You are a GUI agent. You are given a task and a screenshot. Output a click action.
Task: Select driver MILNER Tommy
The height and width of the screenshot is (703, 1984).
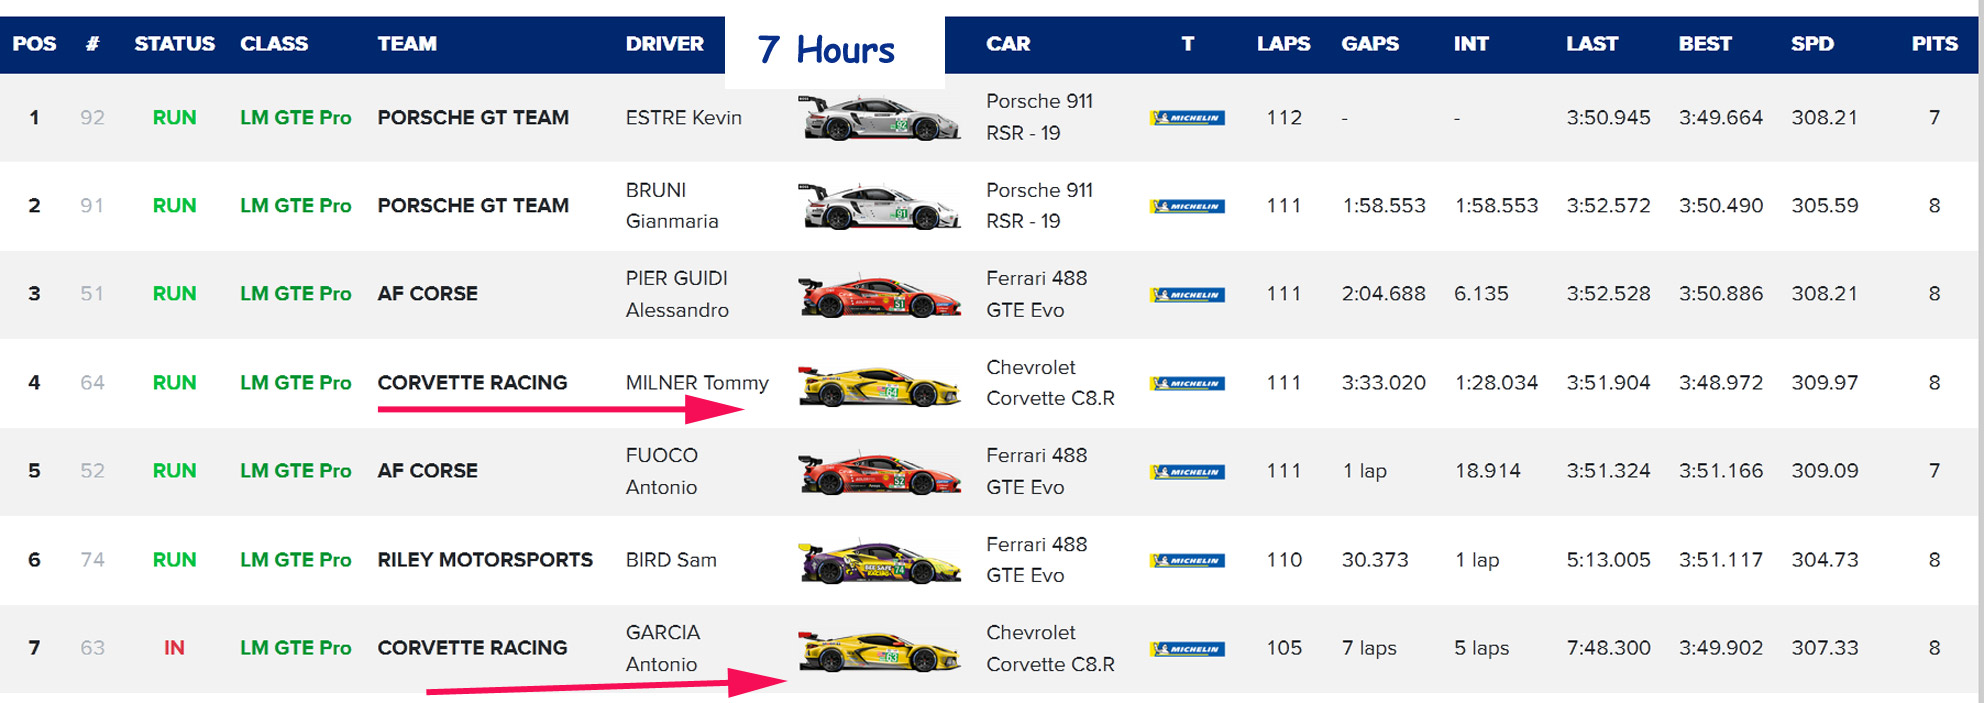tap(697, 383)
